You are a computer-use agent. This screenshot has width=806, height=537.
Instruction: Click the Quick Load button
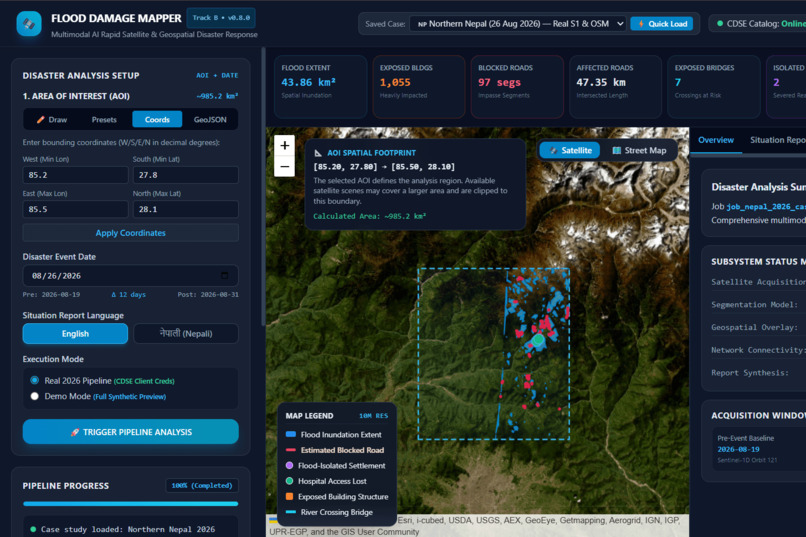[x=662, y=24]
